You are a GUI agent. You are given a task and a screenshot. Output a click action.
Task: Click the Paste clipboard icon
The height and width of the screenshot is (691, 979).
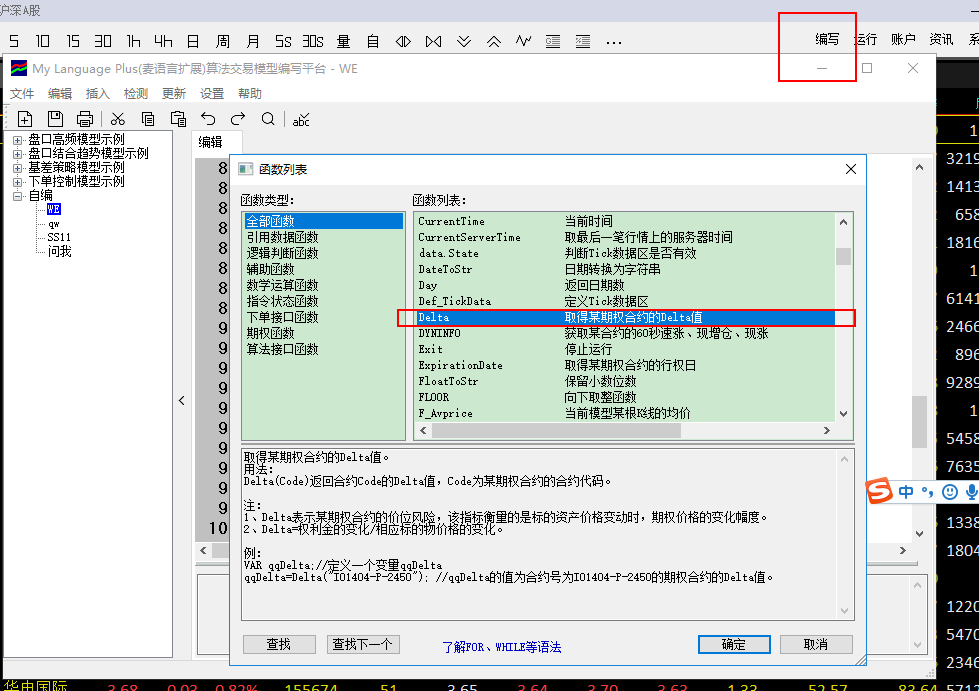[x=178, y=119]
